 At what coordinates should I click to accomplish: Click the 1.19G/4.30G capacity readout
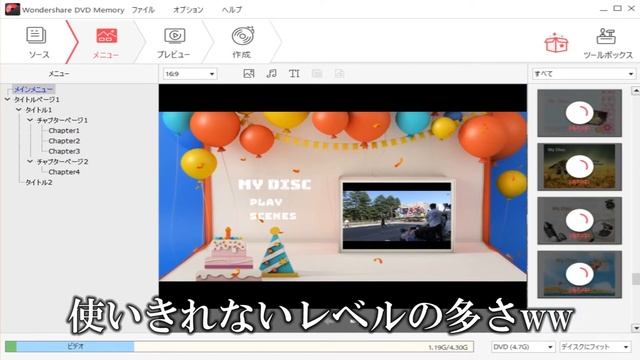point(448,347)
